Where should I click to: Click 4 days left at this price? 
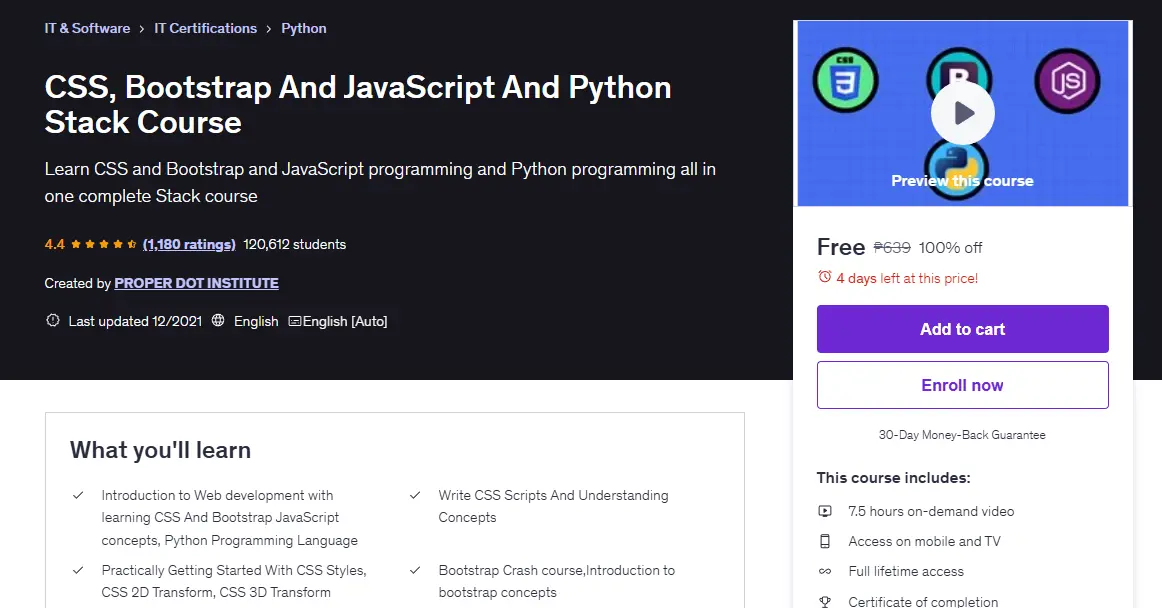(x=907, y=278)
